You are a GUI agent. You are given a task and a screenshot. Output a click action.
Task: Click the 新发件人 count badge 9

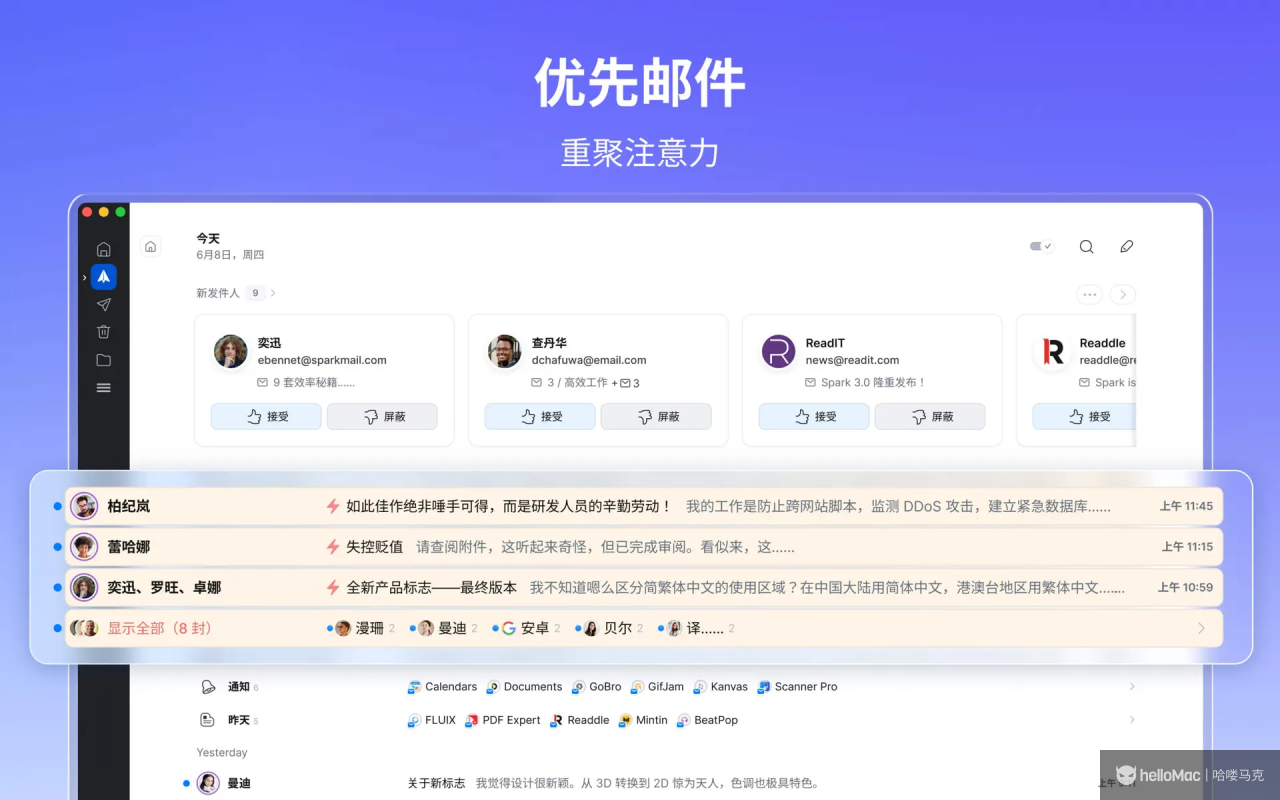pos(255,293)
